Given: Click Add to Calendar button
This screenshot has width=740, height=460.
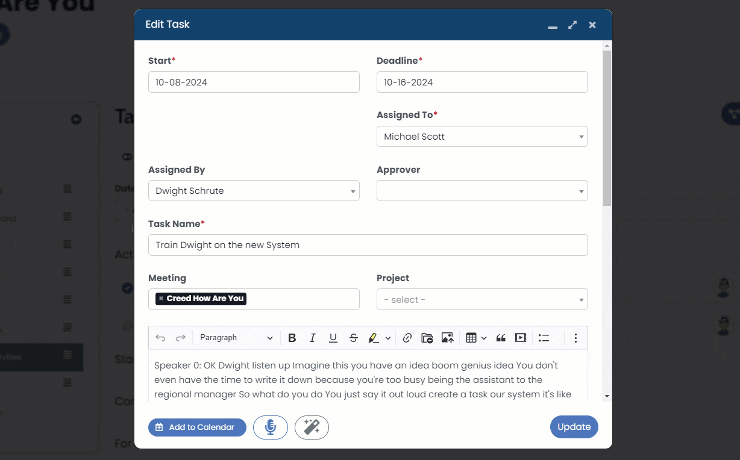Looking at the screenshot, I should coord(197,427).
